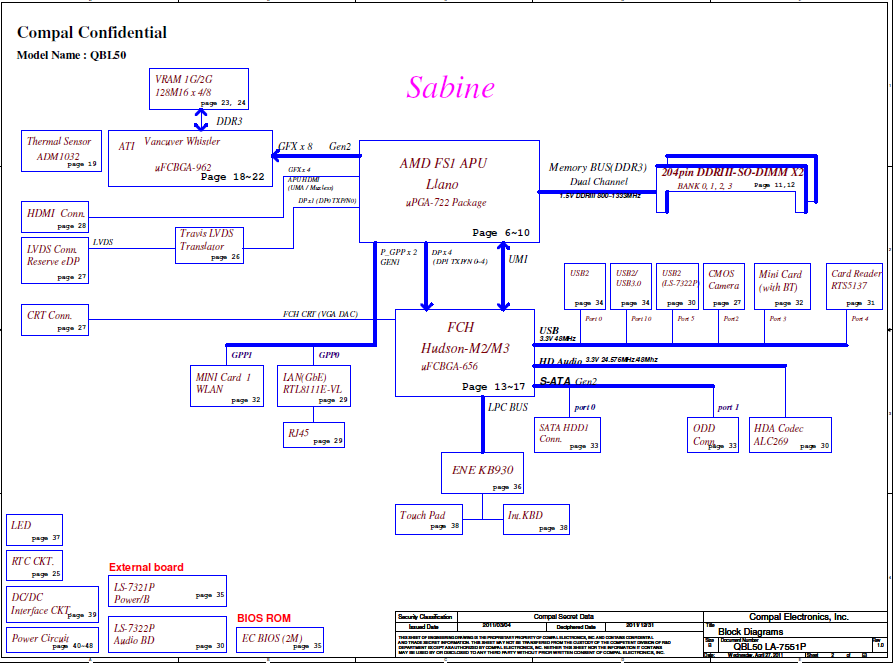The height and width of the screenshot is (665, 894).
Task: Click the LS-7322P Audio BD block
Action: [x=167, y=634]
